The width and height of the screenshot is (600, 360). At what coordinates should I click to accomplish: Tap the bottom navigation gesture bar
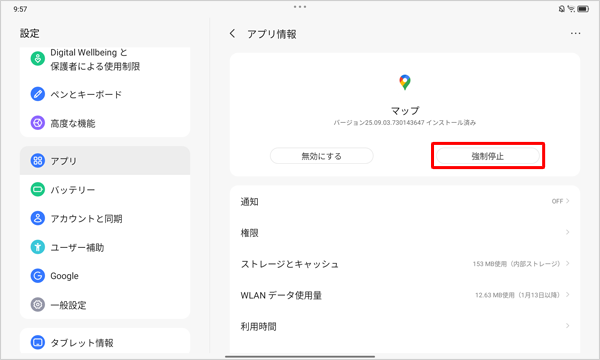click(x=300, y=357)
